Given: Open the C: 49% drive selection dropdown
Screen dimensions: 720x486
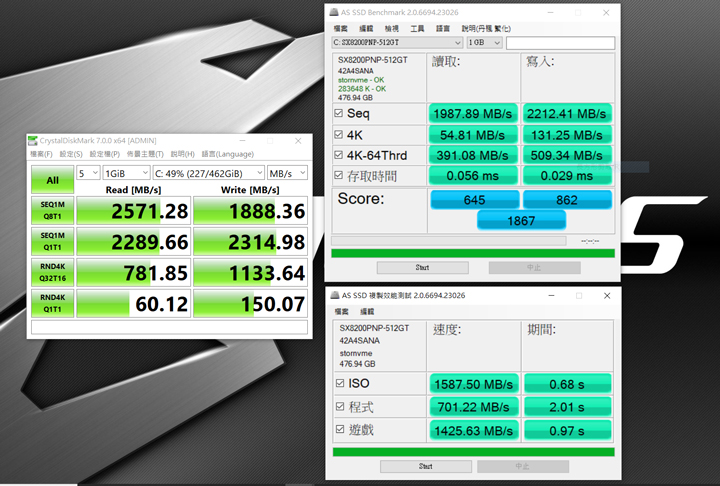Looking at the screenshot, I should pos(208,173).
